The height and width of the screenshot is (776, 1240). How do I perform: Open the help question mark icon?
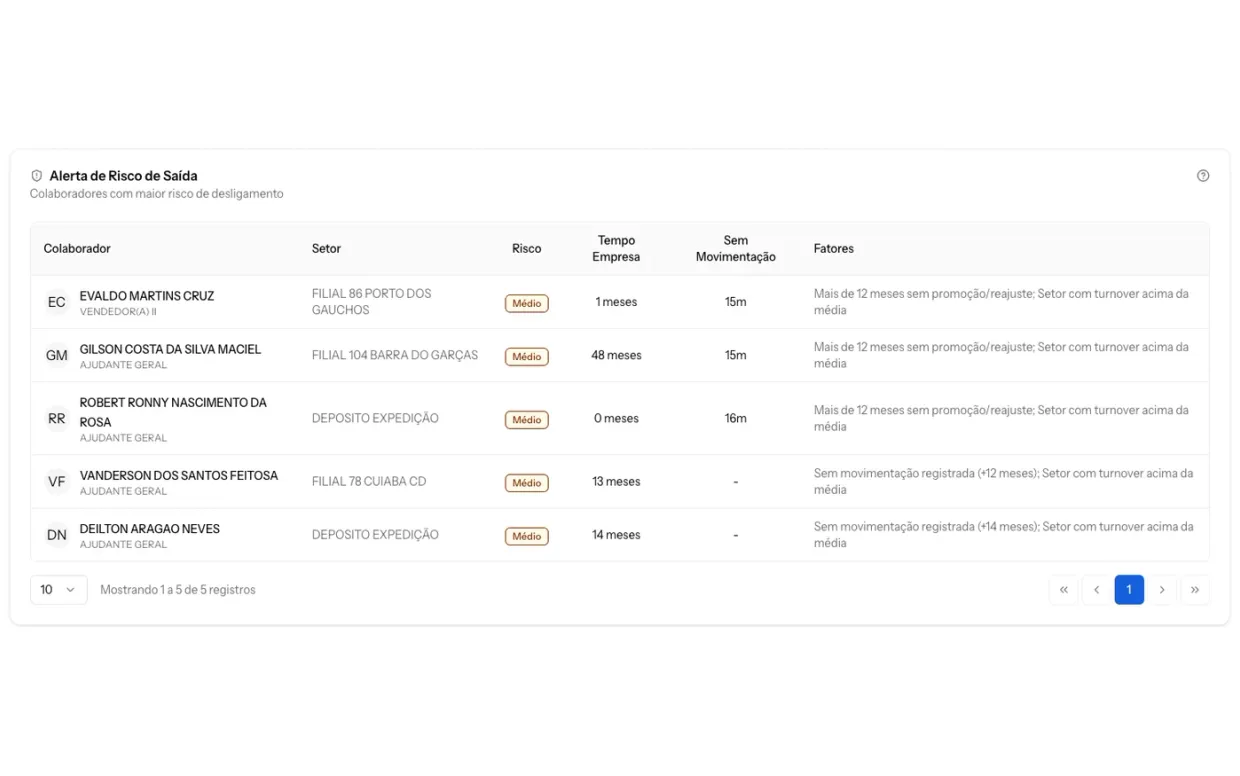click(x=1203, y=176)
